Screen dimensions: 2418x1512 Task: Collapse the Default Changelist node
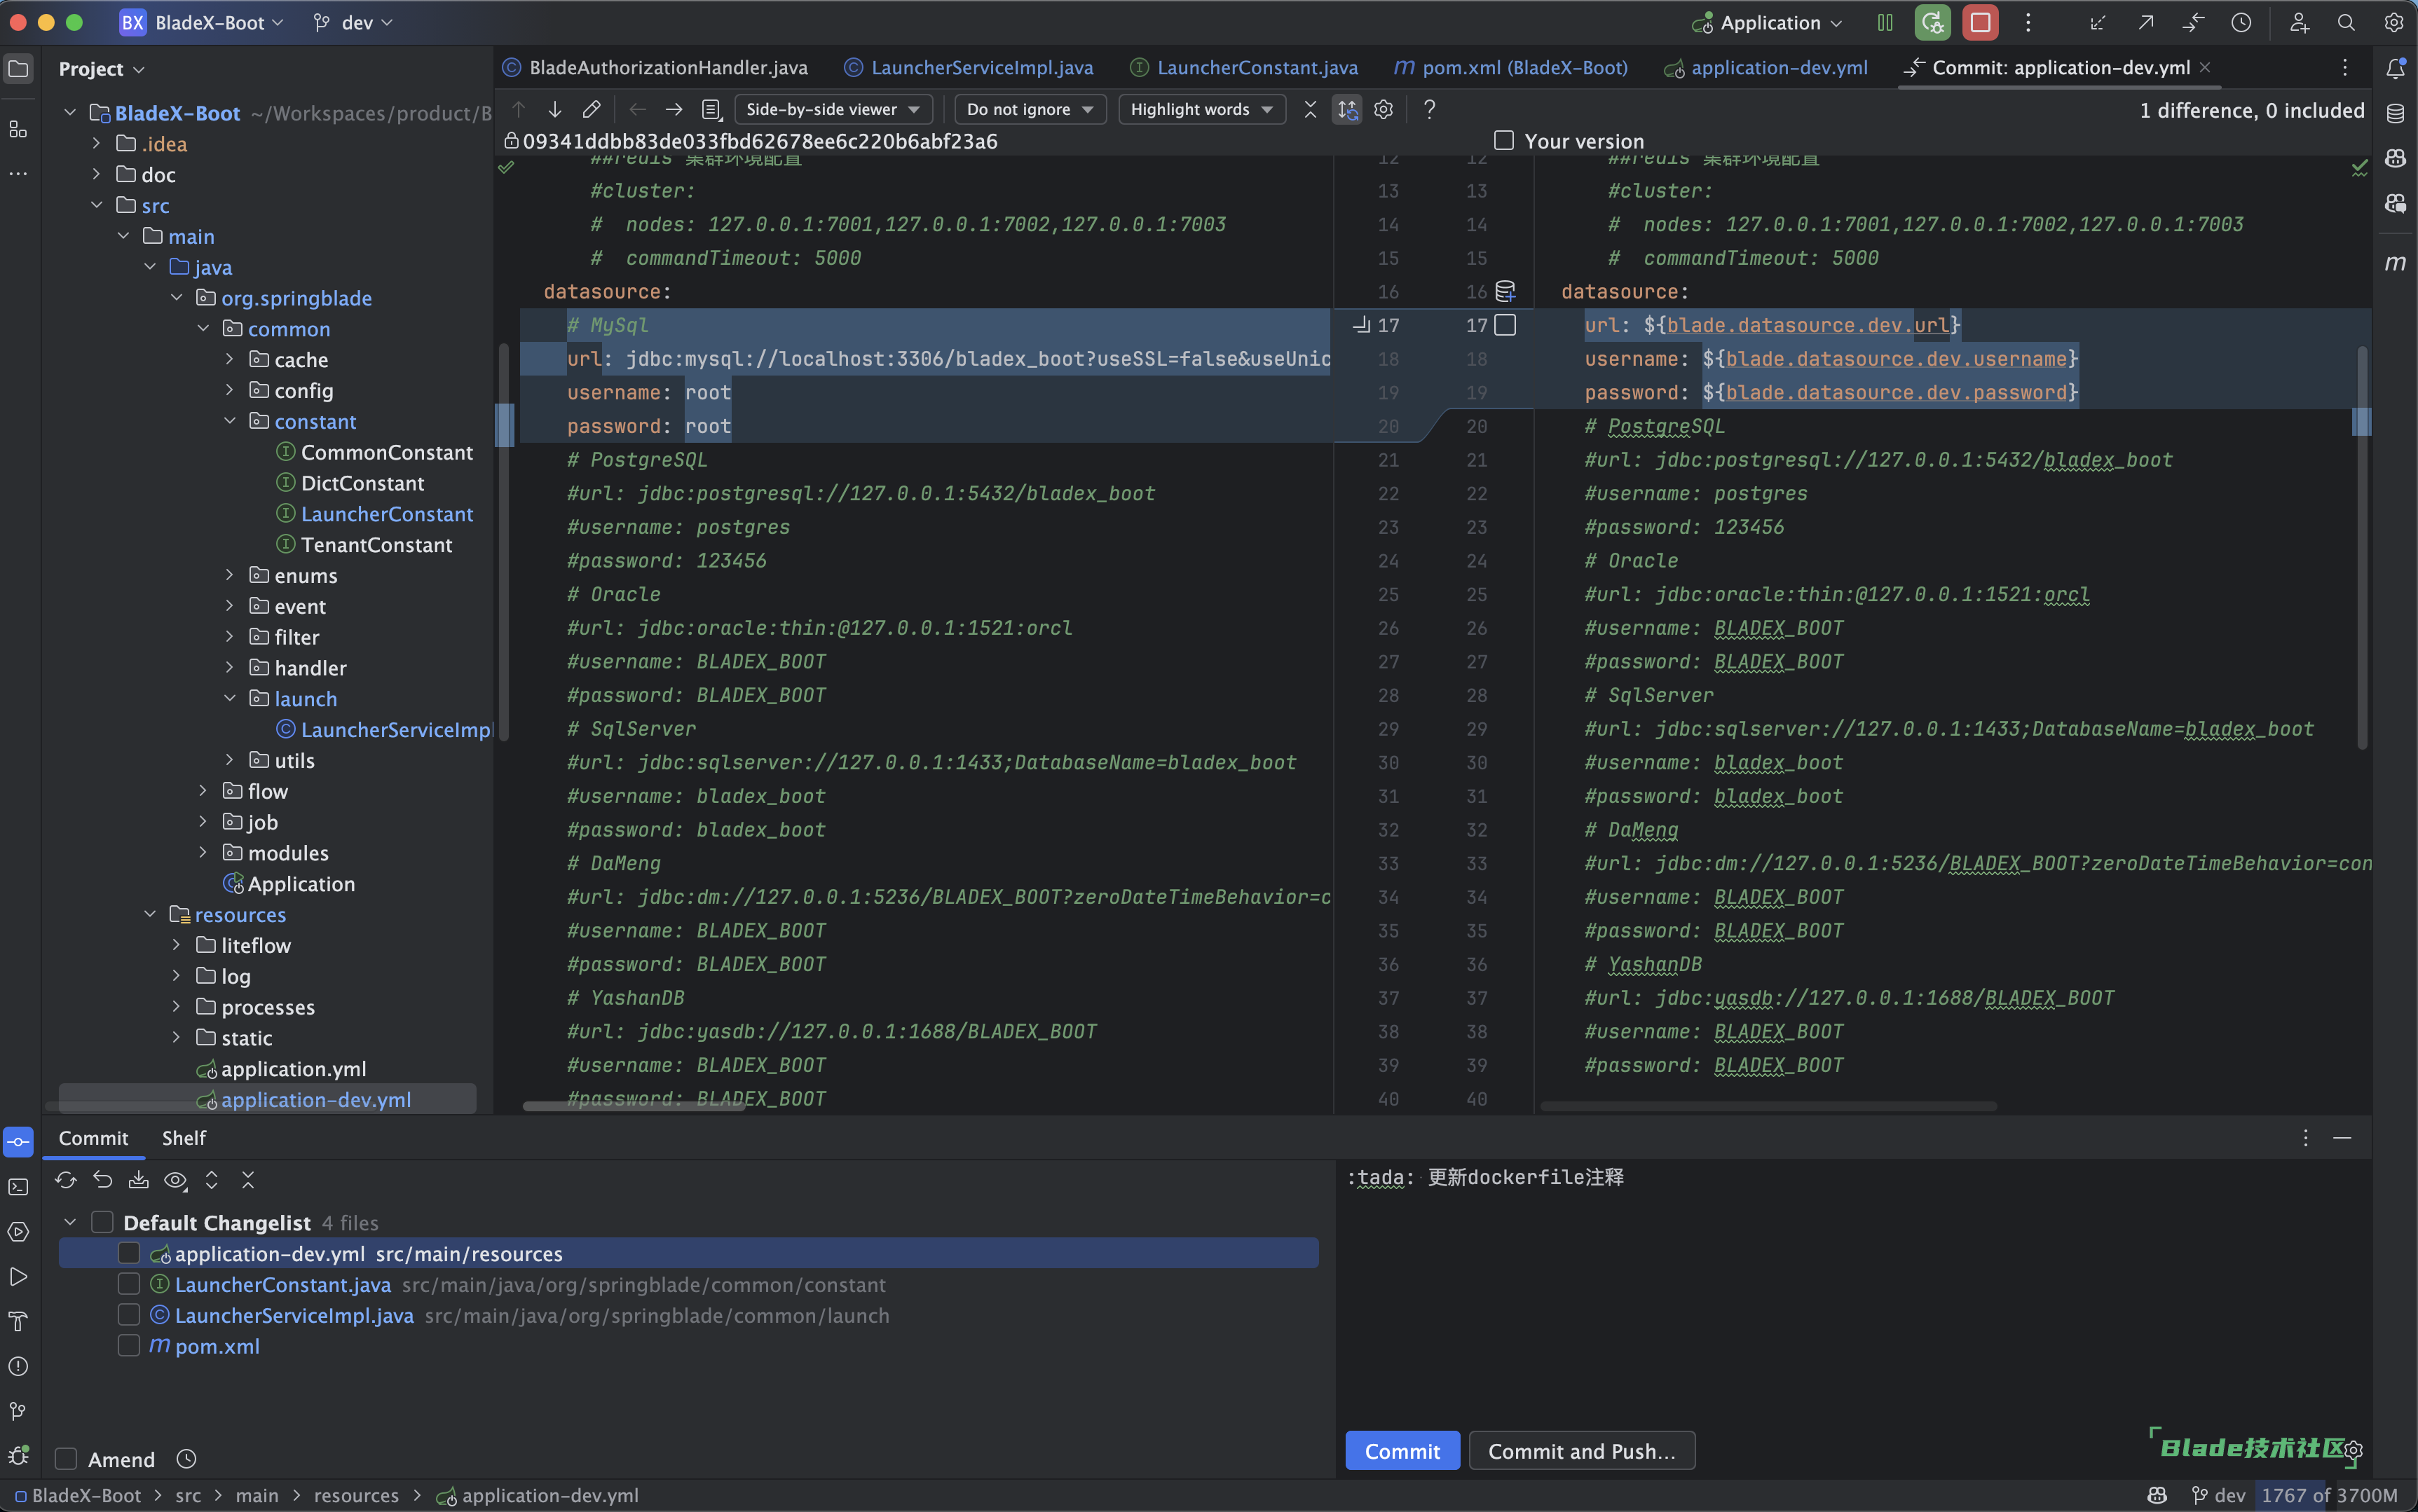point(70,1222)
